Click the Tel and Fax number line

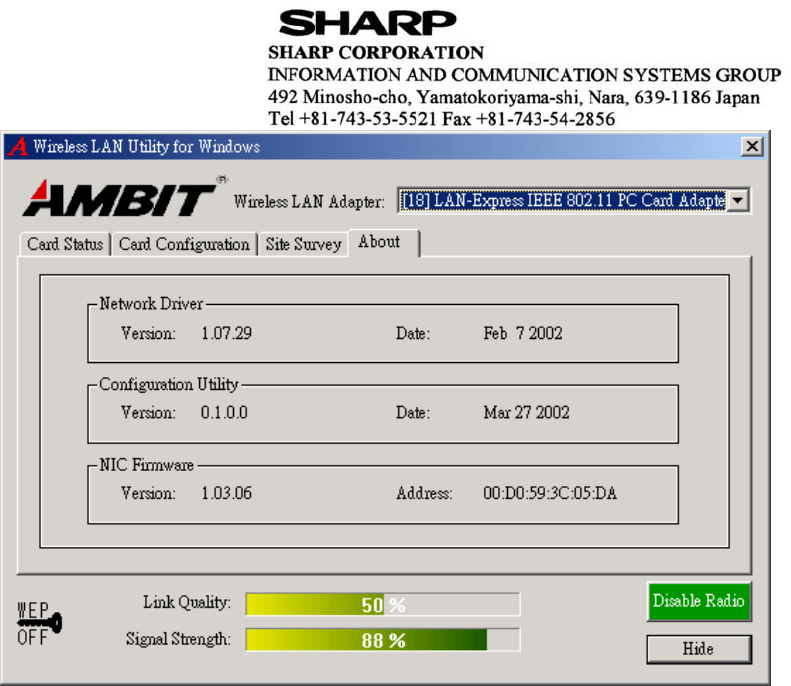coord(441,119)
